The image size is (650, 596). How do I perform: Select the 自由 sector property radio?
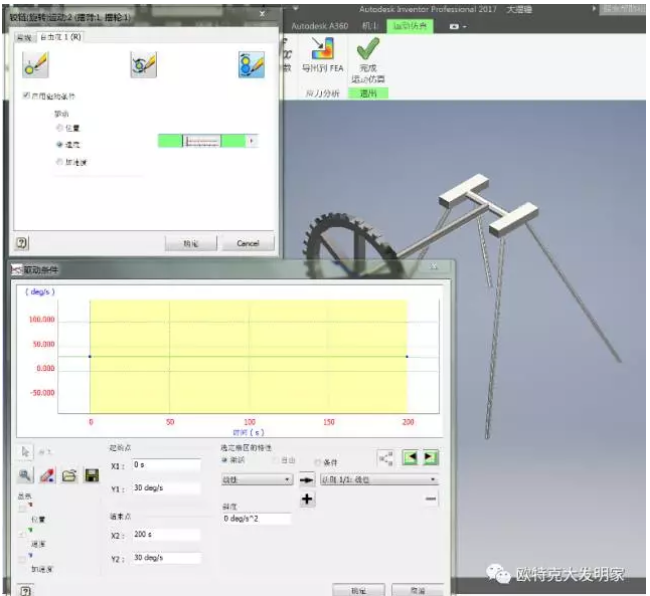pyautogui.click(x=275, y=460)
